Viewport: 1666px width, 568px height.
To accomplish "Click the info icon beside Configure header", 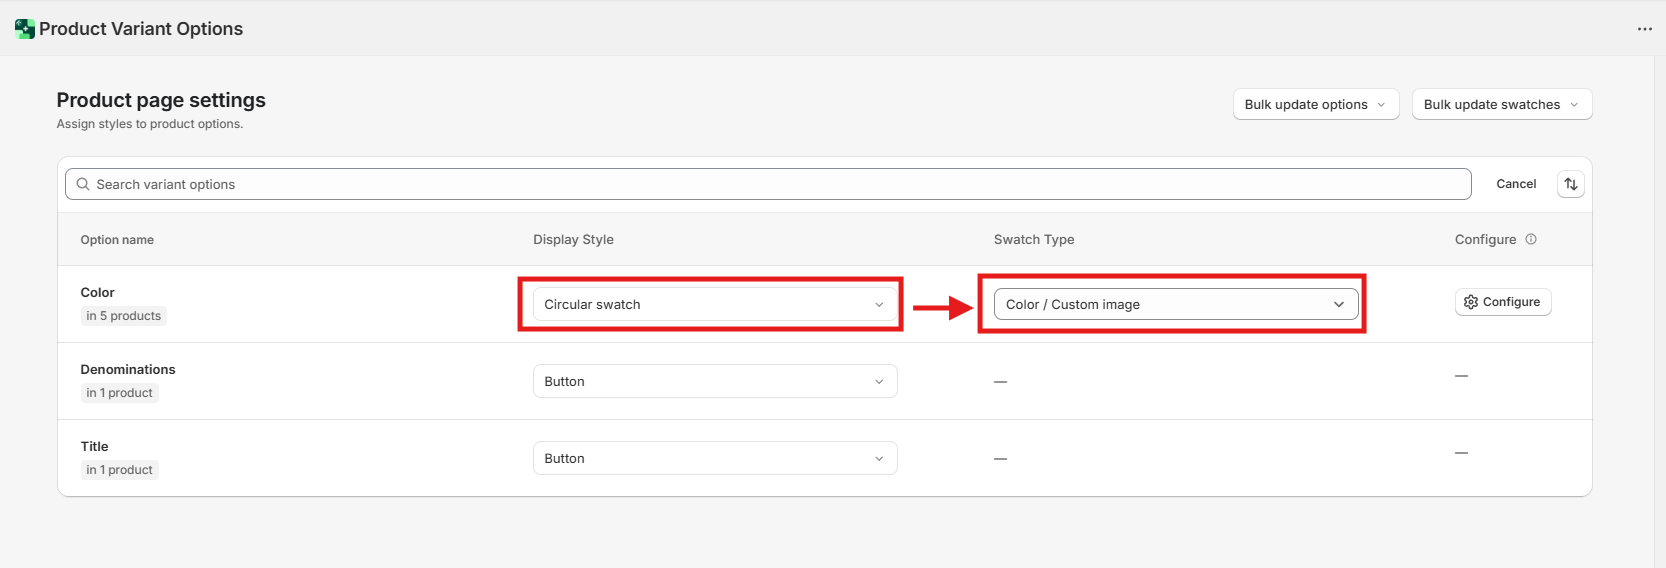I will click(1530, 239).
